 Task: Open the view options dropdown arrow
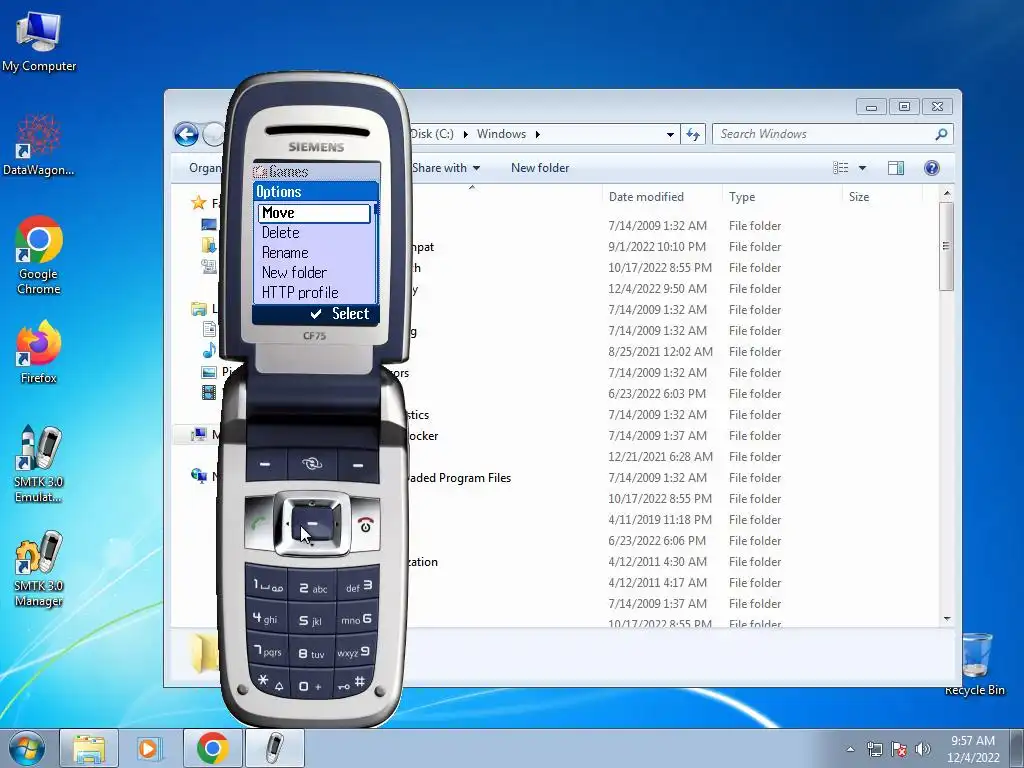click(863, 168)
